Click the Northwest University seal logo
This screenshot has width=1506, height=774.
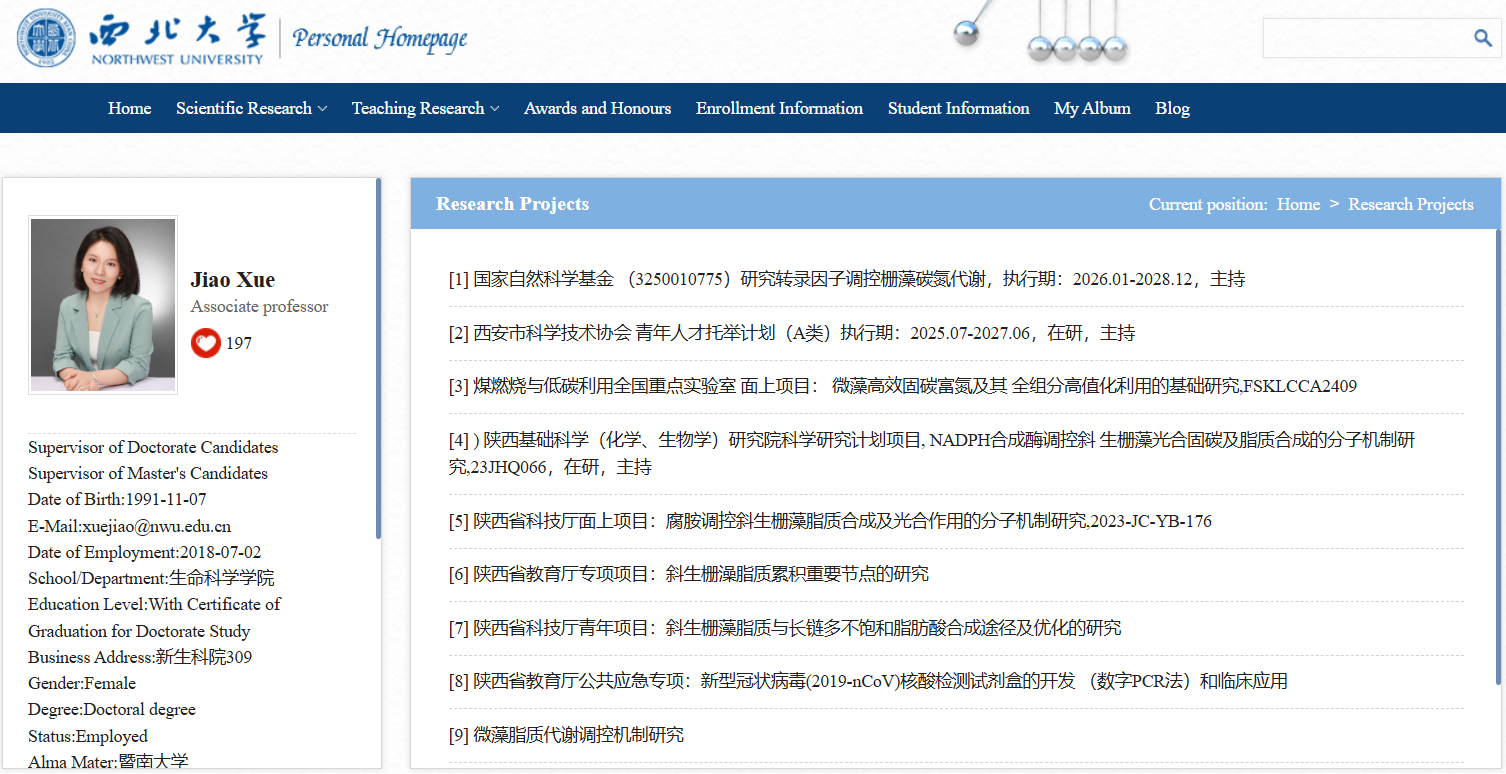[45, 38]
